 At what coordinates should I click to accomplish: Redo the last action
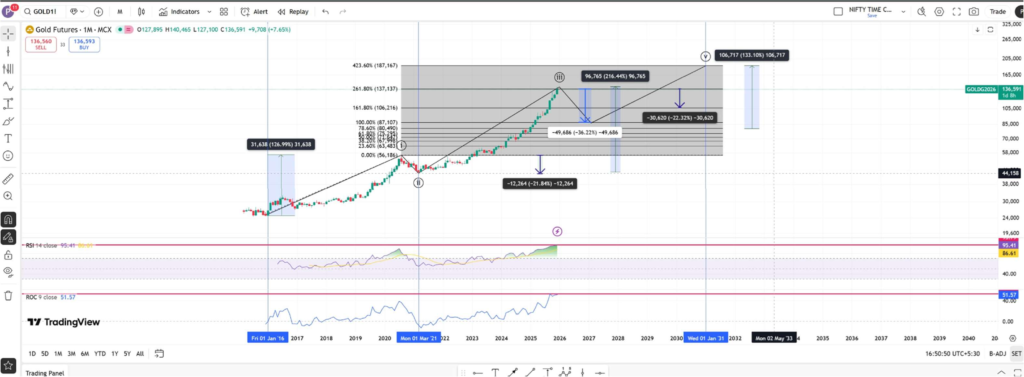point(343,12)
